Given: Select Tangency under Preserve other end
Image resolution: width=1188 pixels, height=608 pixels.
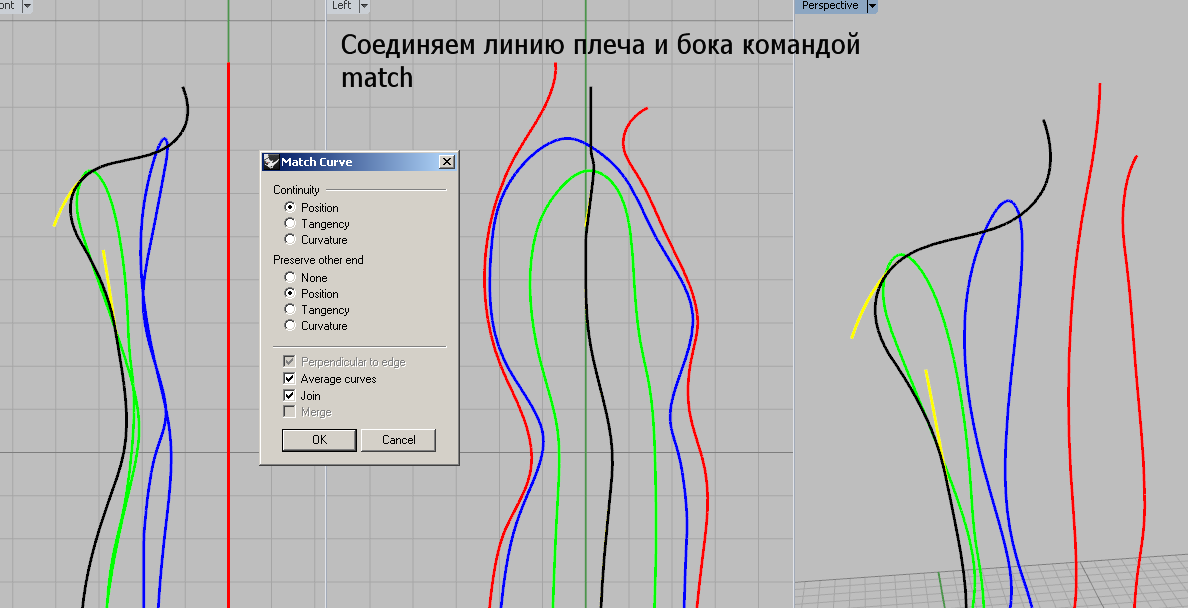Looking at the screenshot, I should point(289,309).
